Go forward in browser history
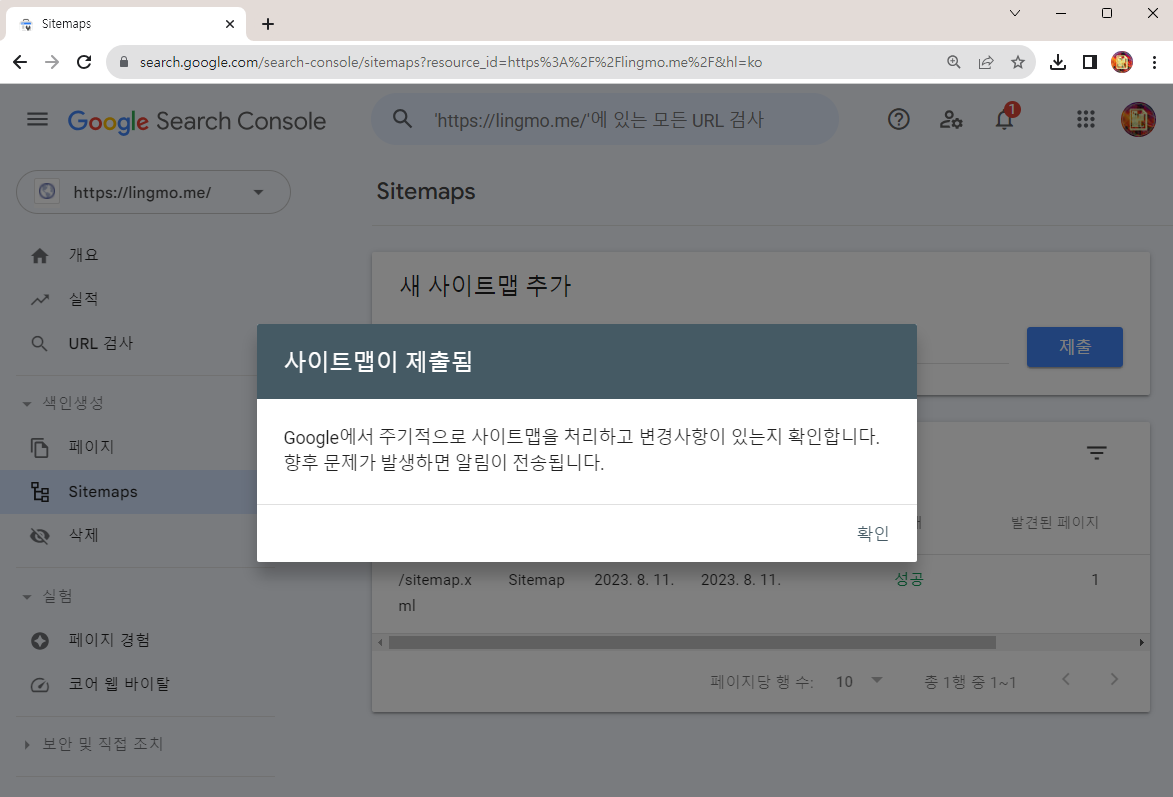 (x=52, y=62)
